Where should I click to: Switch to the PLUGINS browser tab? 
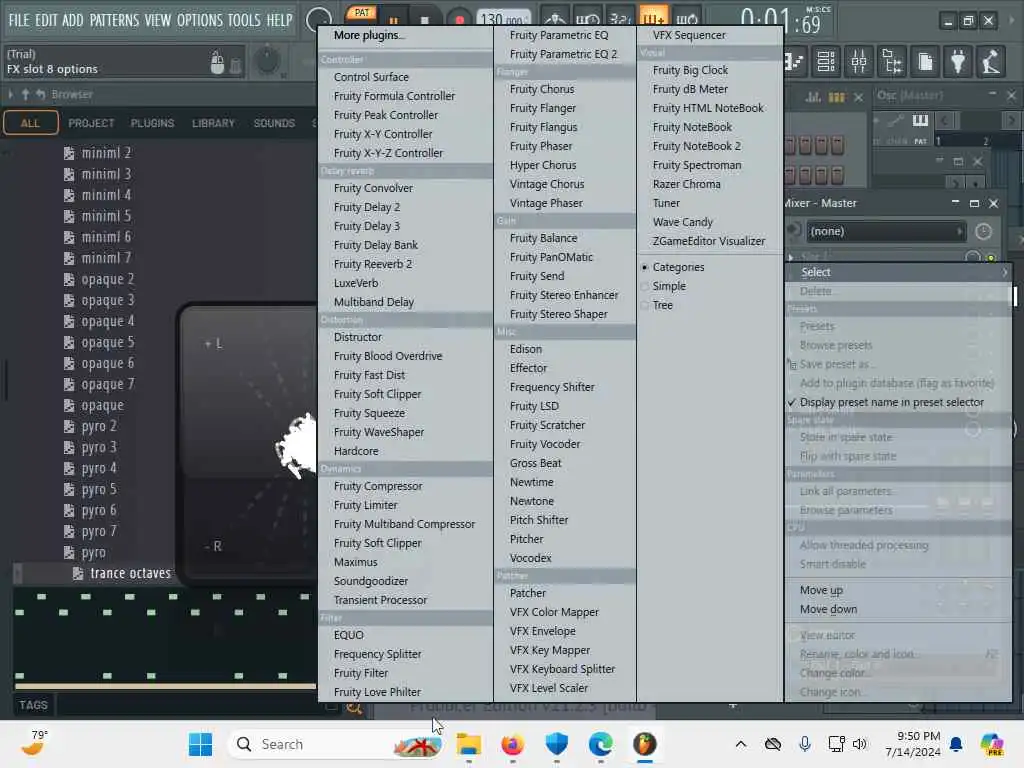pyautogui.click(x=152, y=123)
